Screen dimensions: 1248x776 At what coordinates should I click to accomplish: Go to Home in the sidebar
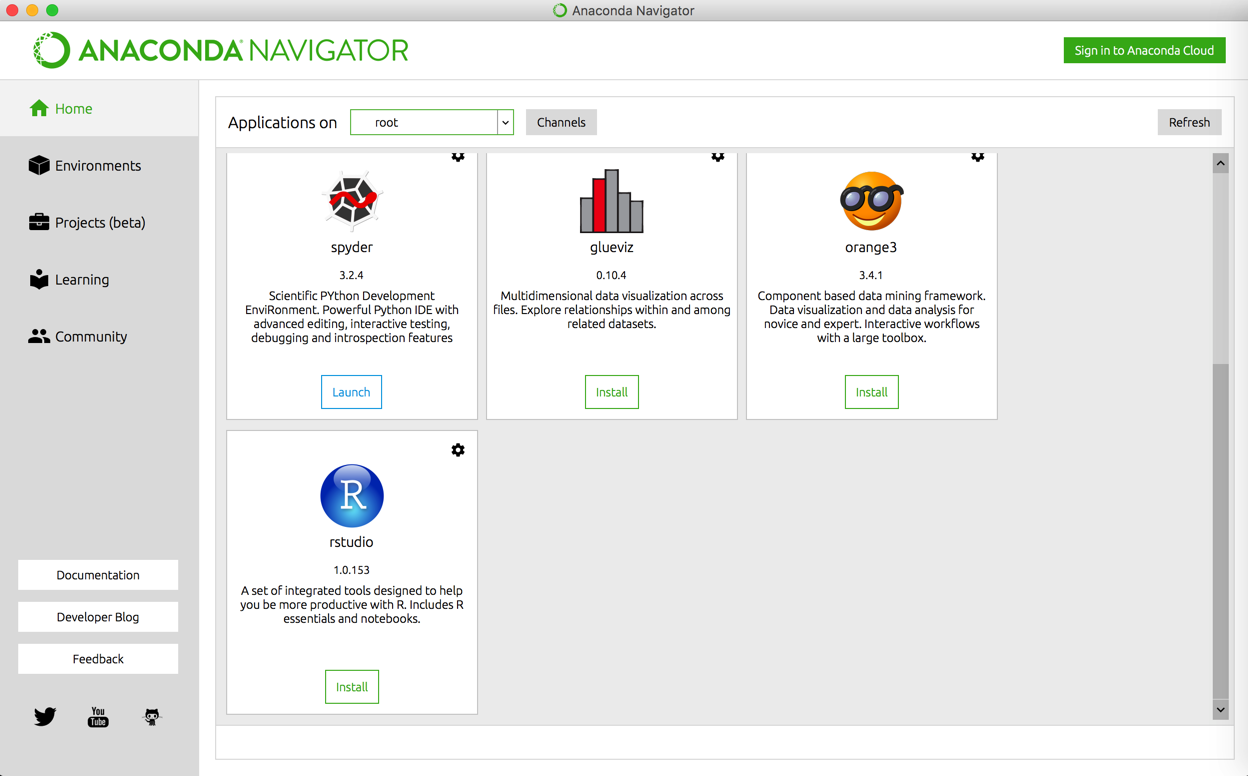[99, 108]
